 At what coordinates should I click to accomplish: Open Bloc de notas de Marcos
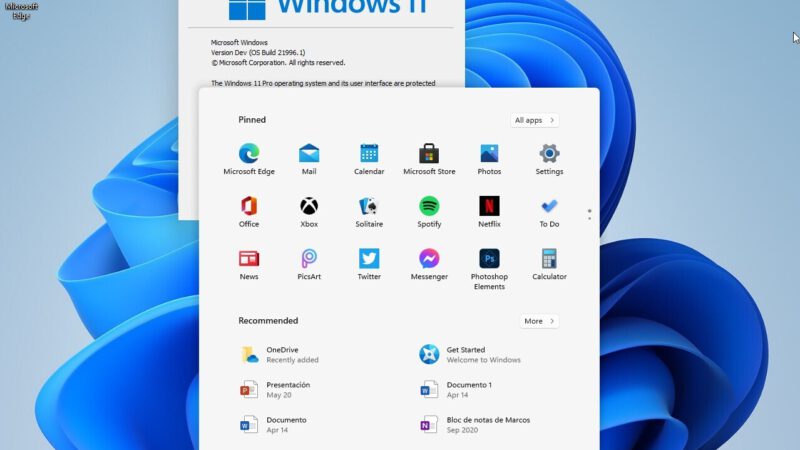pyautogui.click(x=474, y=424)
